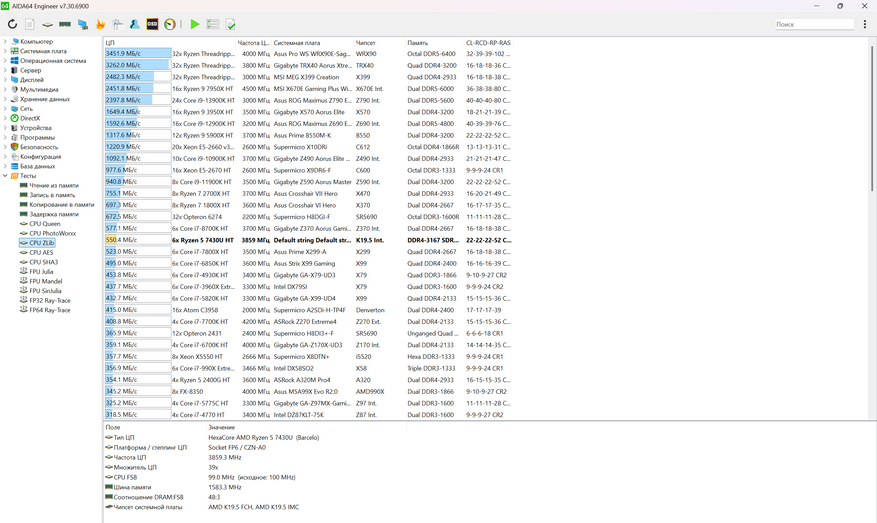Expand the Хранение данных node
This screenshot has height=523, width=877.
(x=5, y=99)
